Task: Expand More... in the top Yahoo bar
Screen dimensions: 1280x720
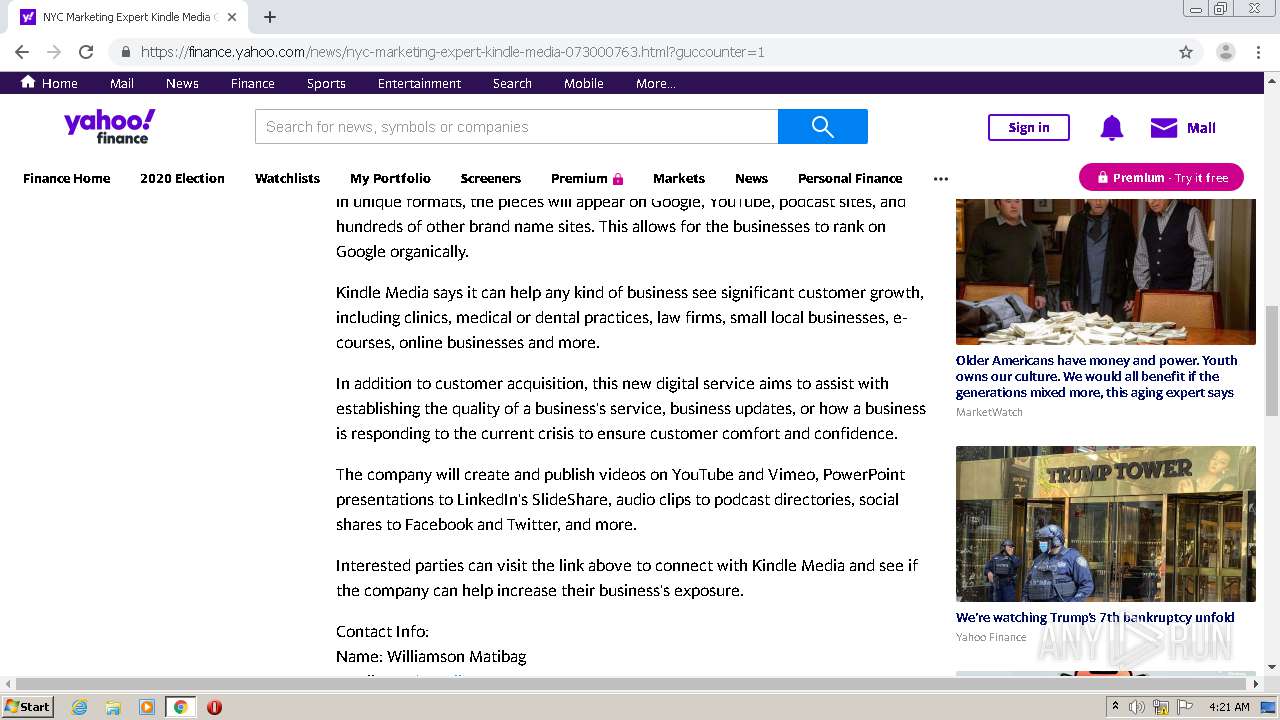Action: pos(656,83)
